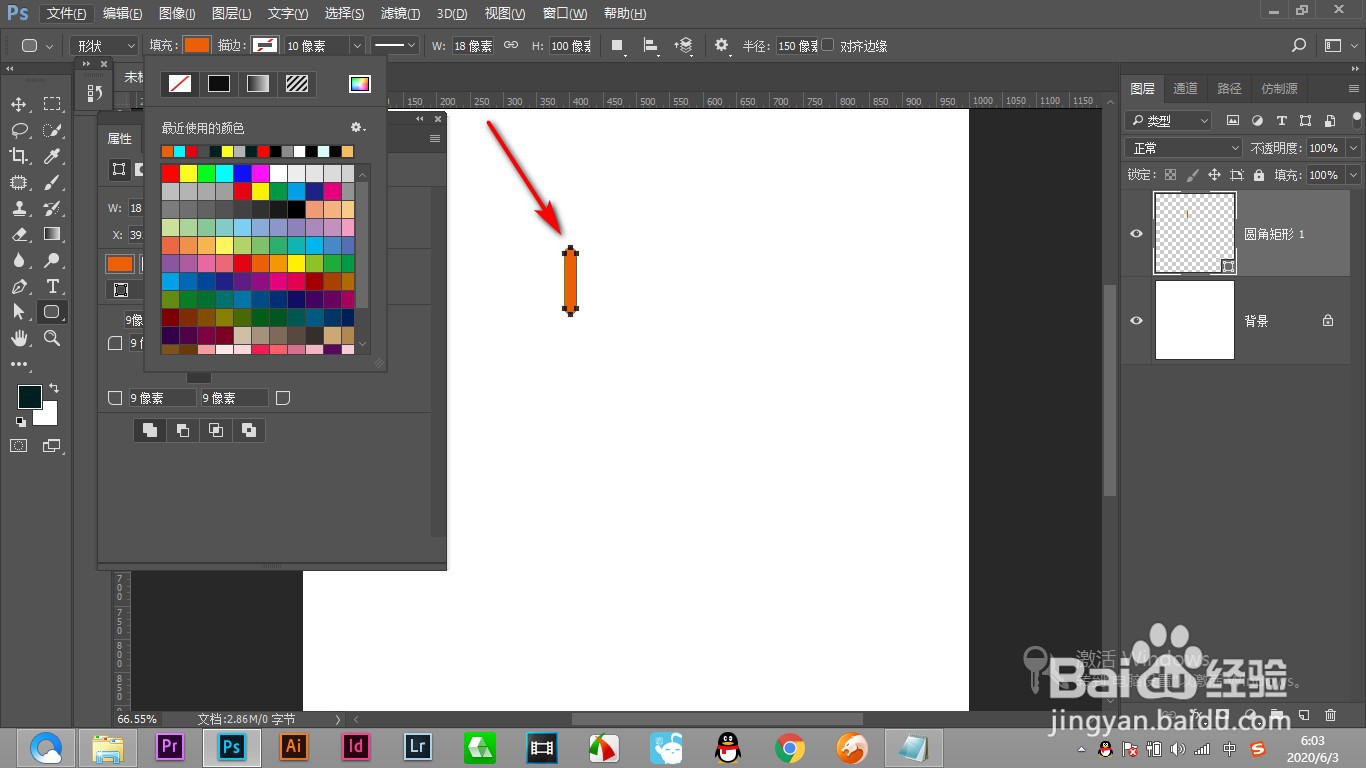Open the path alignment options
Viewport: 1366px width, 768px height.
pos(651,46)
